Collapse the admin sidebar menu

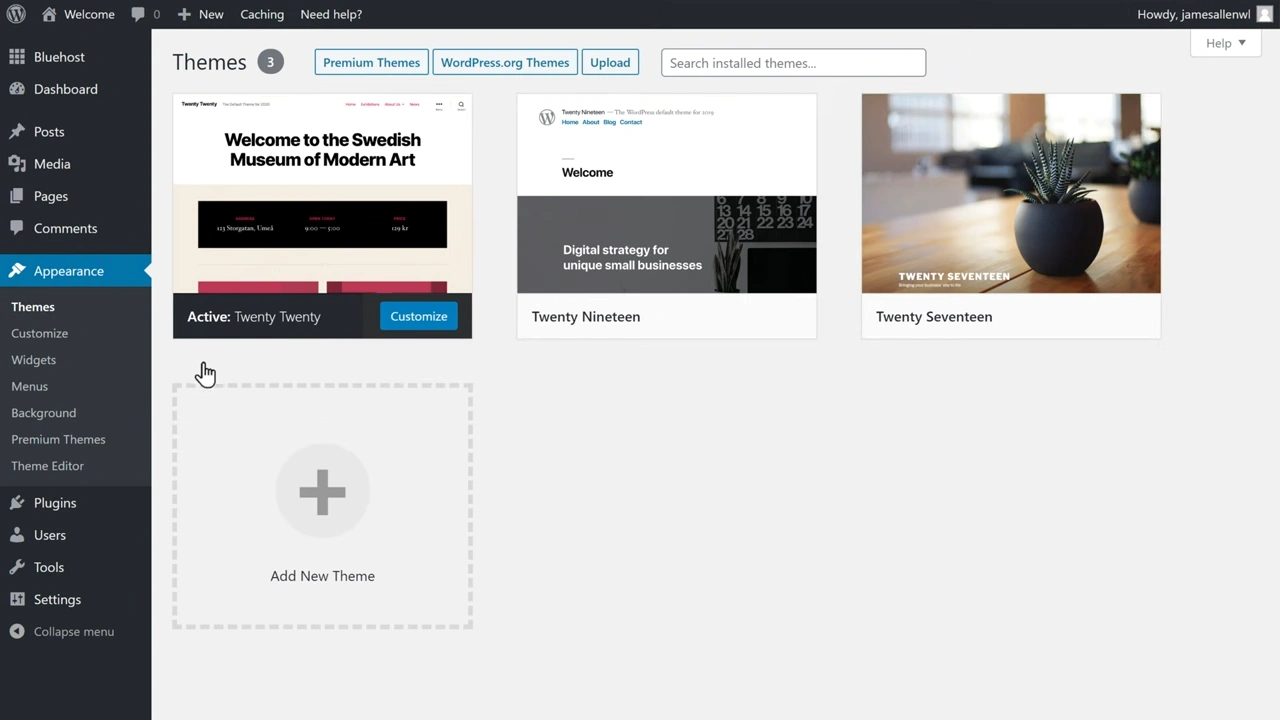click(x=16, y=631)
